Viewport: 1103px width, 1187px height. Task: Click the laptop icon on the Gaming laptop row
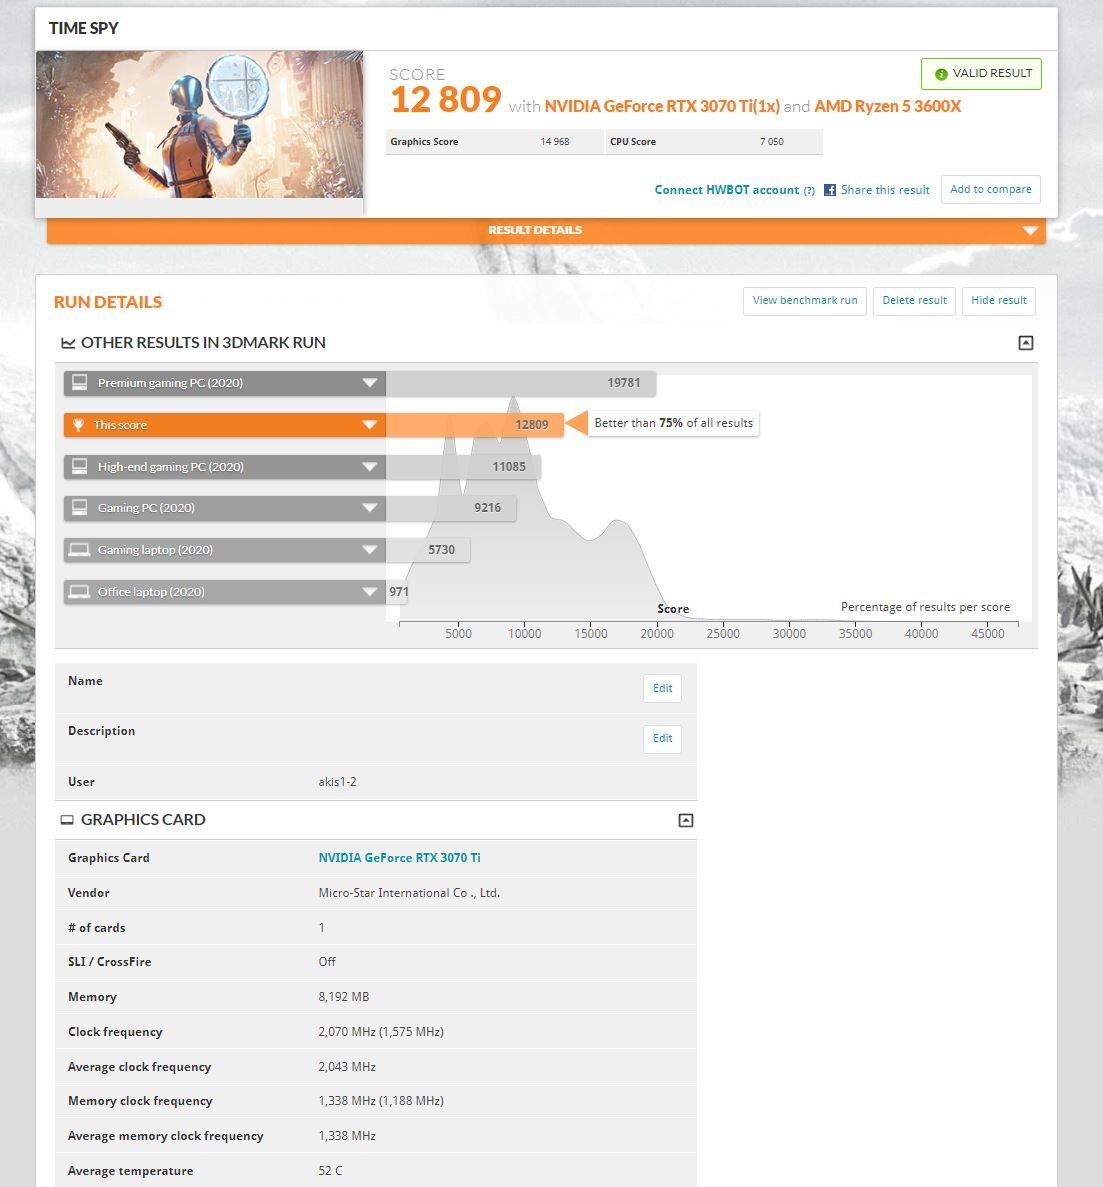point(79,550)
